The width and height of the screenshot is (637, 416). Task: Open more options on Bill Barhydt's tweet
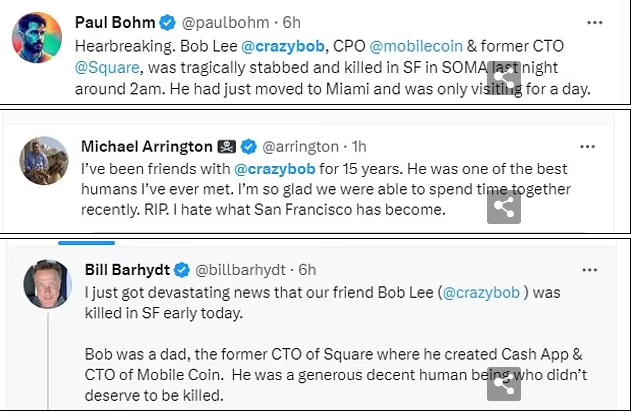(x=594, y=268)
